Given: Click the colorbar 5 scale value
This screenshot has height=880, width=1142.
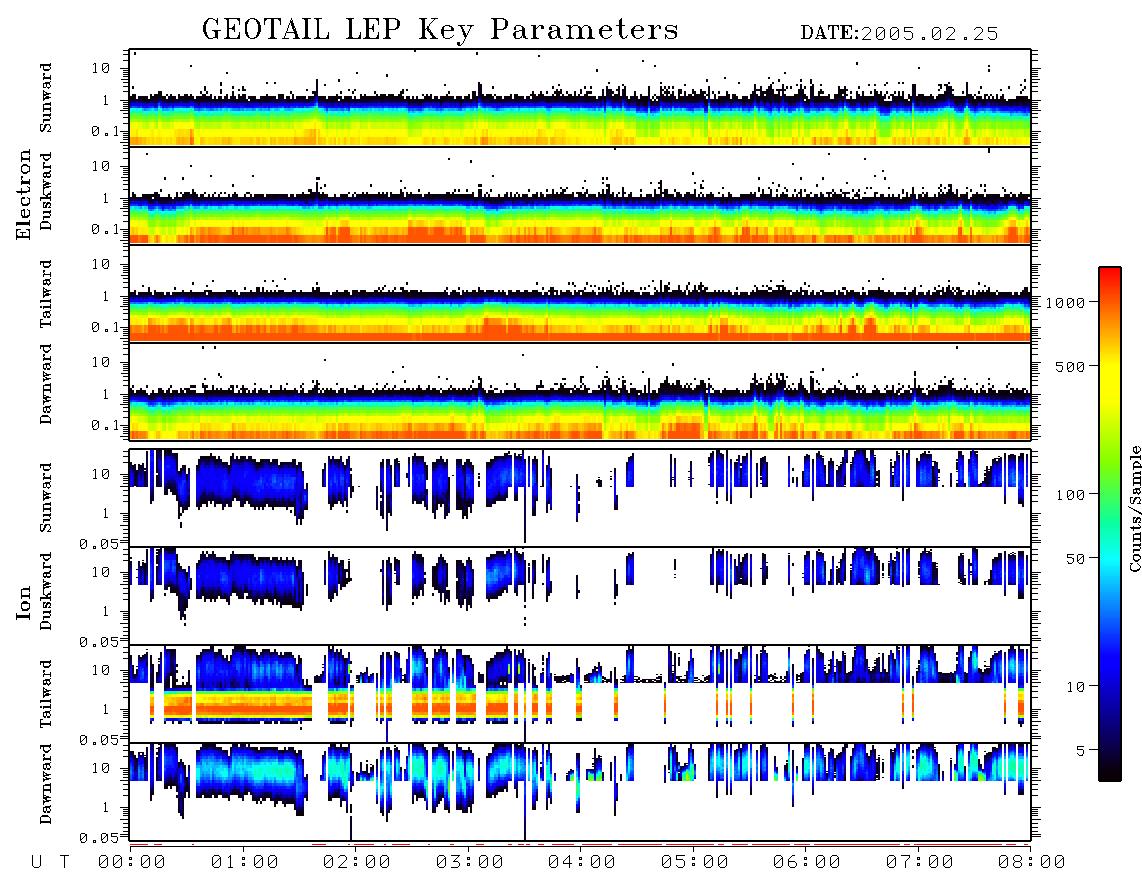Looking at the screenshot, I should pyautogui.click(x=1081, y=750).
